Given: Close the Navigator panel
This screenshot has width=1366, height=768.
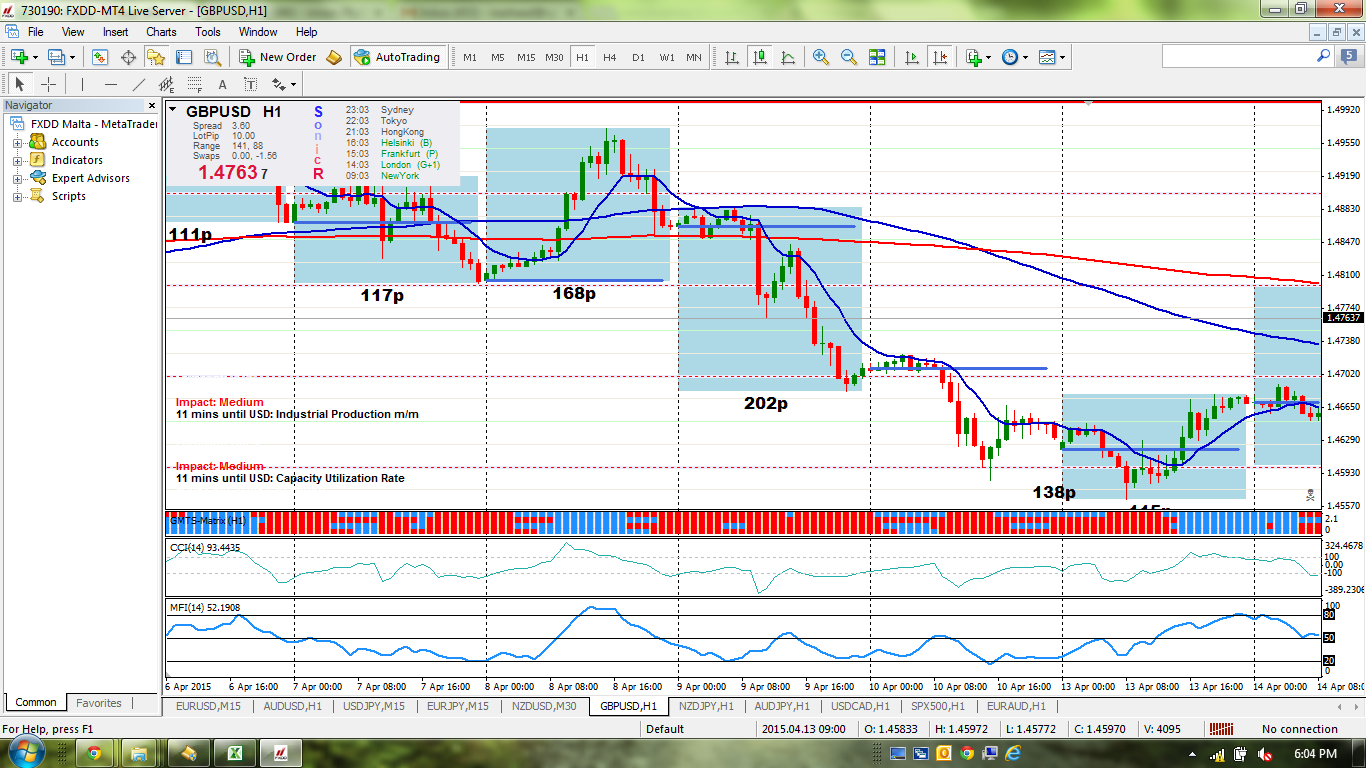Looking at the screenshot, I should click(x=152, y=106).
